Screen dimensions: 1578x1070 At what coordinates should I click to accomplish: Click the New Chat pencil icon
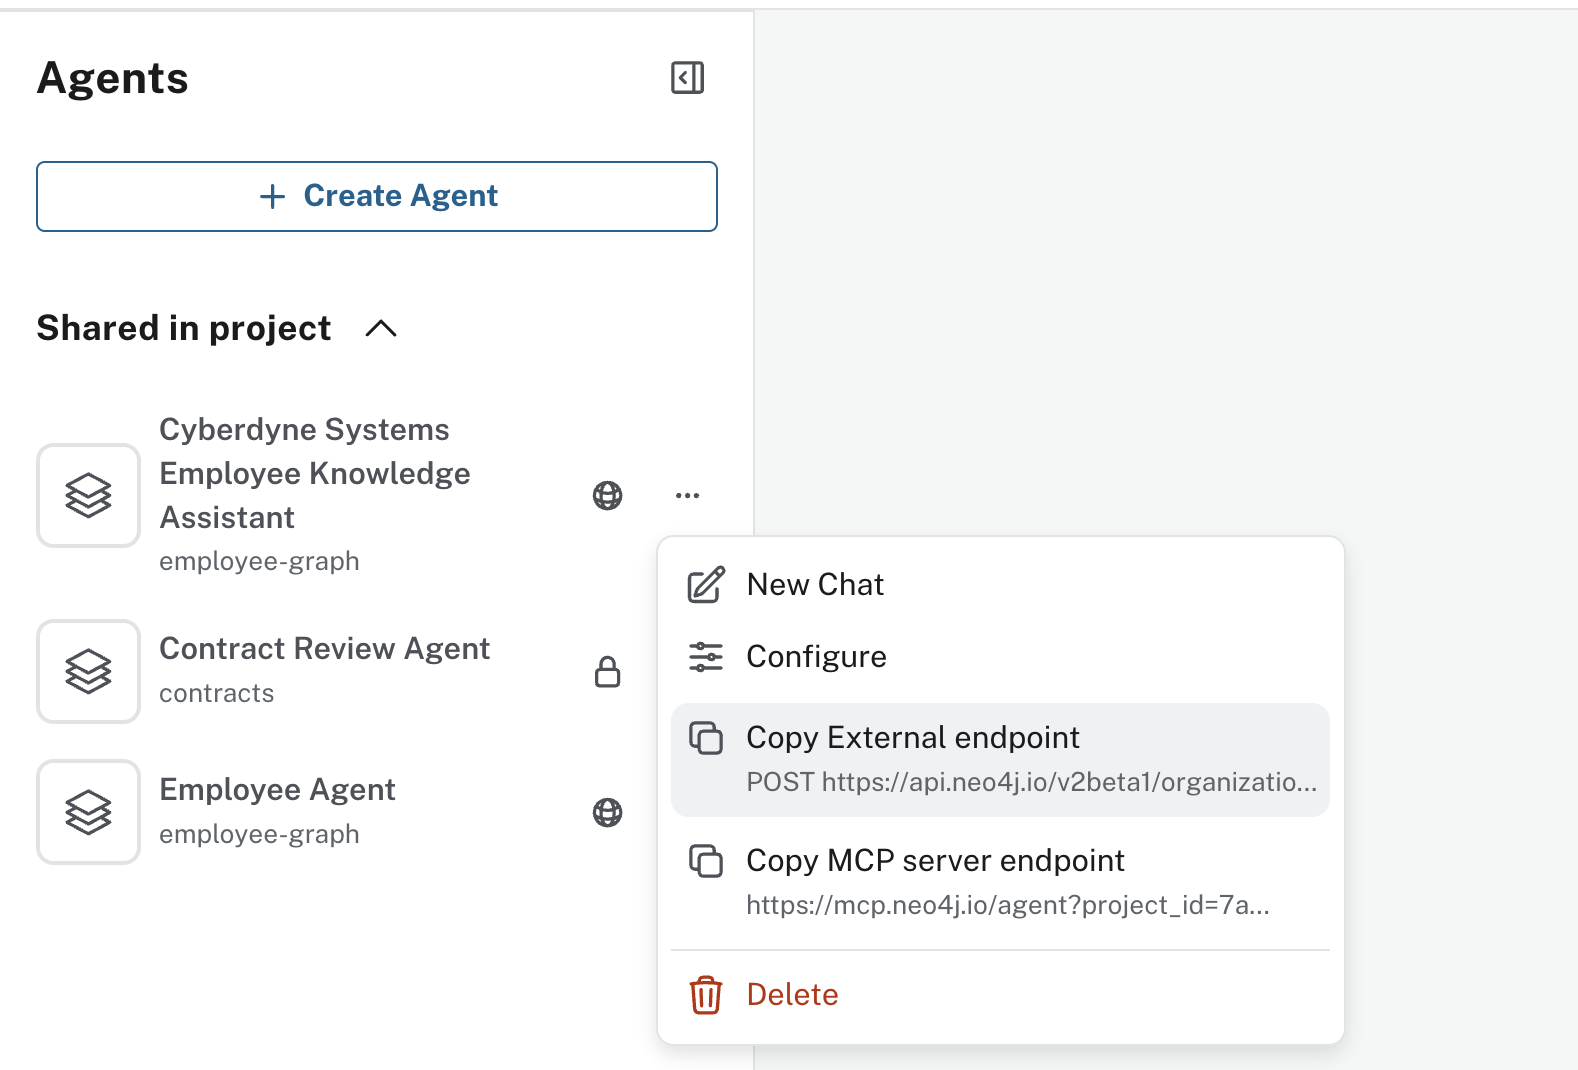tap(706, 585)
